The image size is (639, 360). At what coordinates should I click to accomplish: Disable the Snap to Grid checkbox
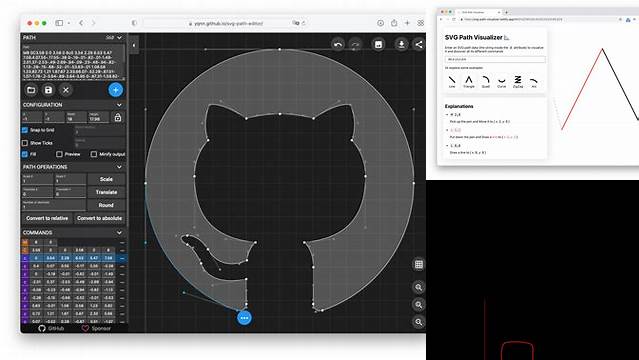pyautogui.click(x=25, y=130)
